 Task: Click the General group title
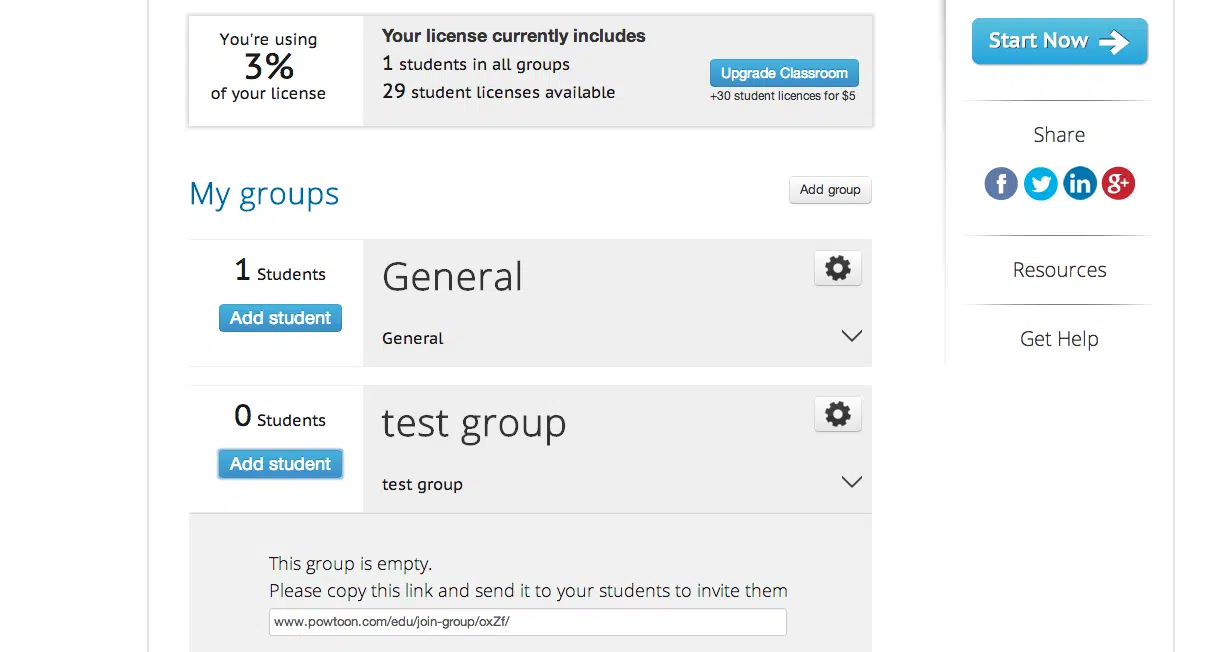[x=452, y=277]
